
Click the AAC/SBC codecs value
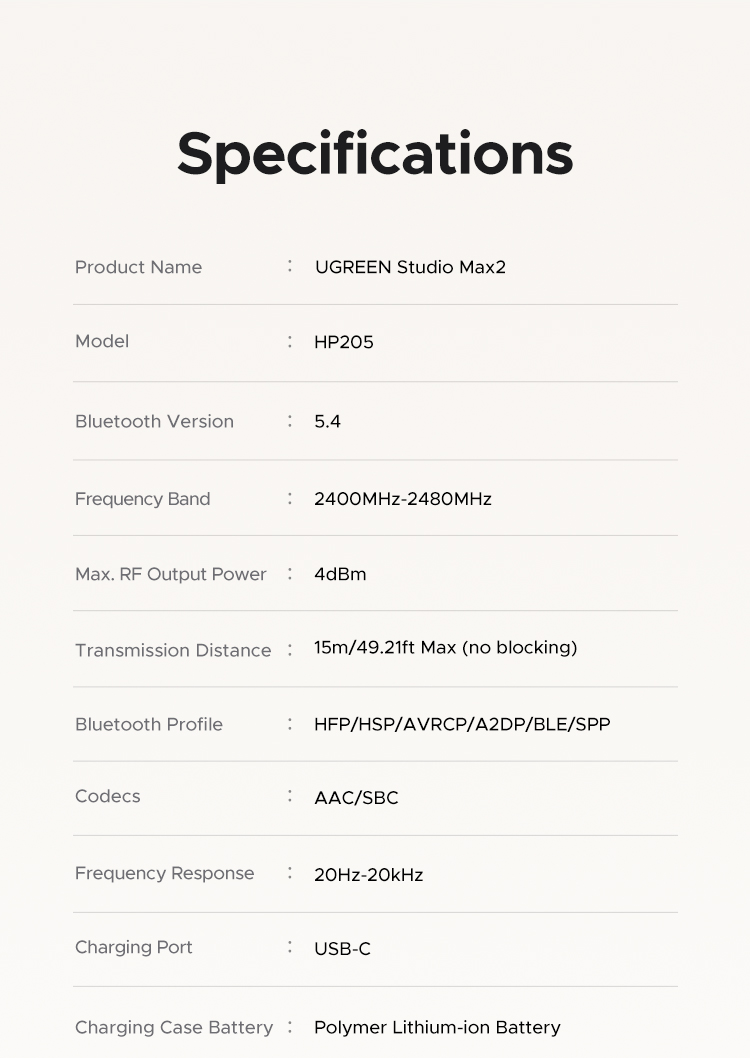(x=356, y=798)
